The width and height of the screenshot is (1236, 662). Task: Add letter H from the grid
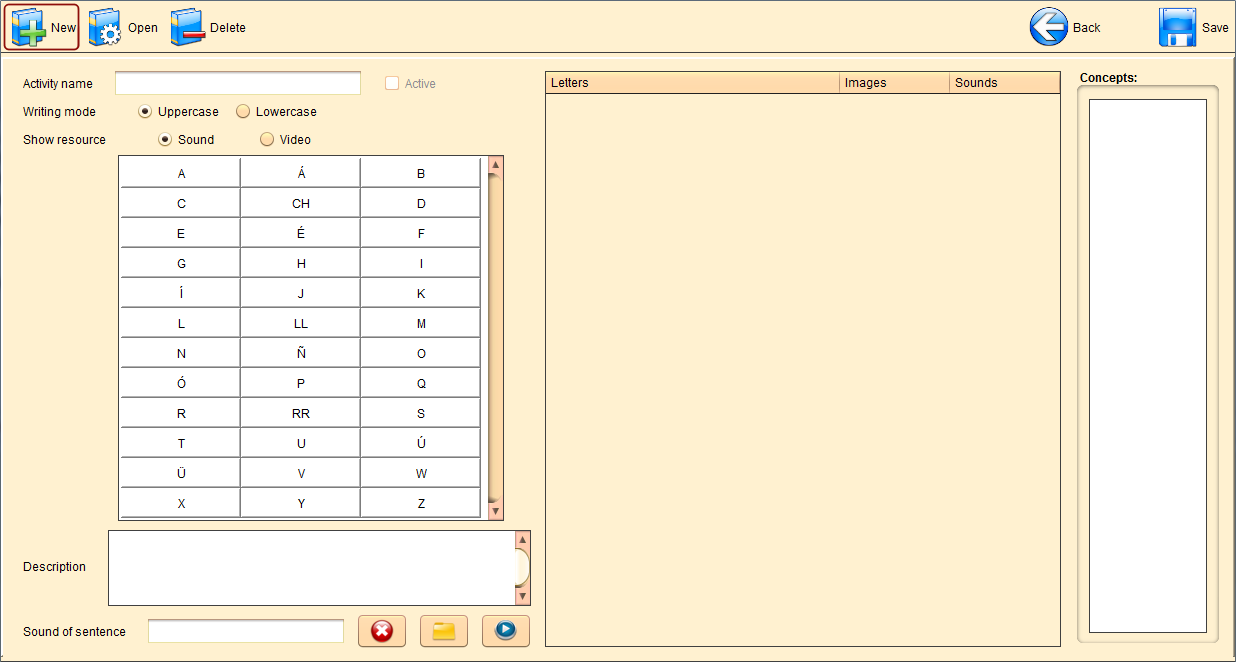point(301,263)
